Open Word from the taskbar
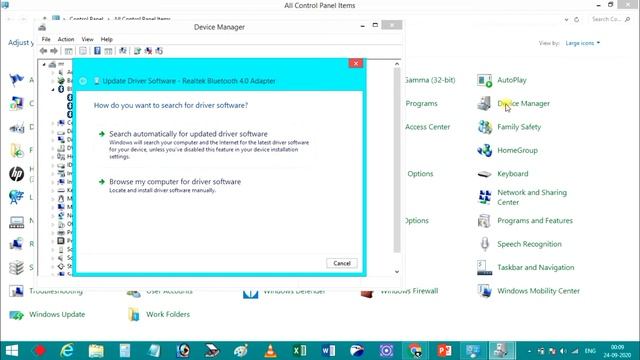 point(328,351)
